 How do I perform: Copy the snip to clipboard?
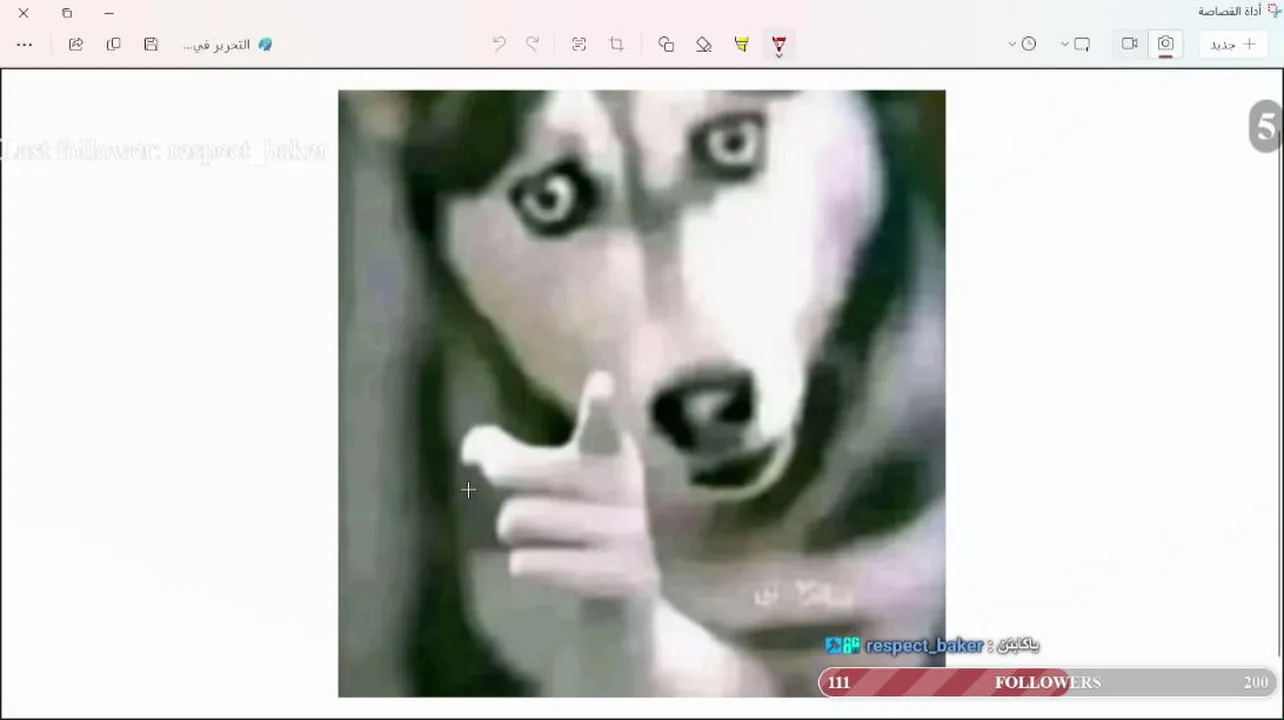pyautogui.click(x=114, y=44)
